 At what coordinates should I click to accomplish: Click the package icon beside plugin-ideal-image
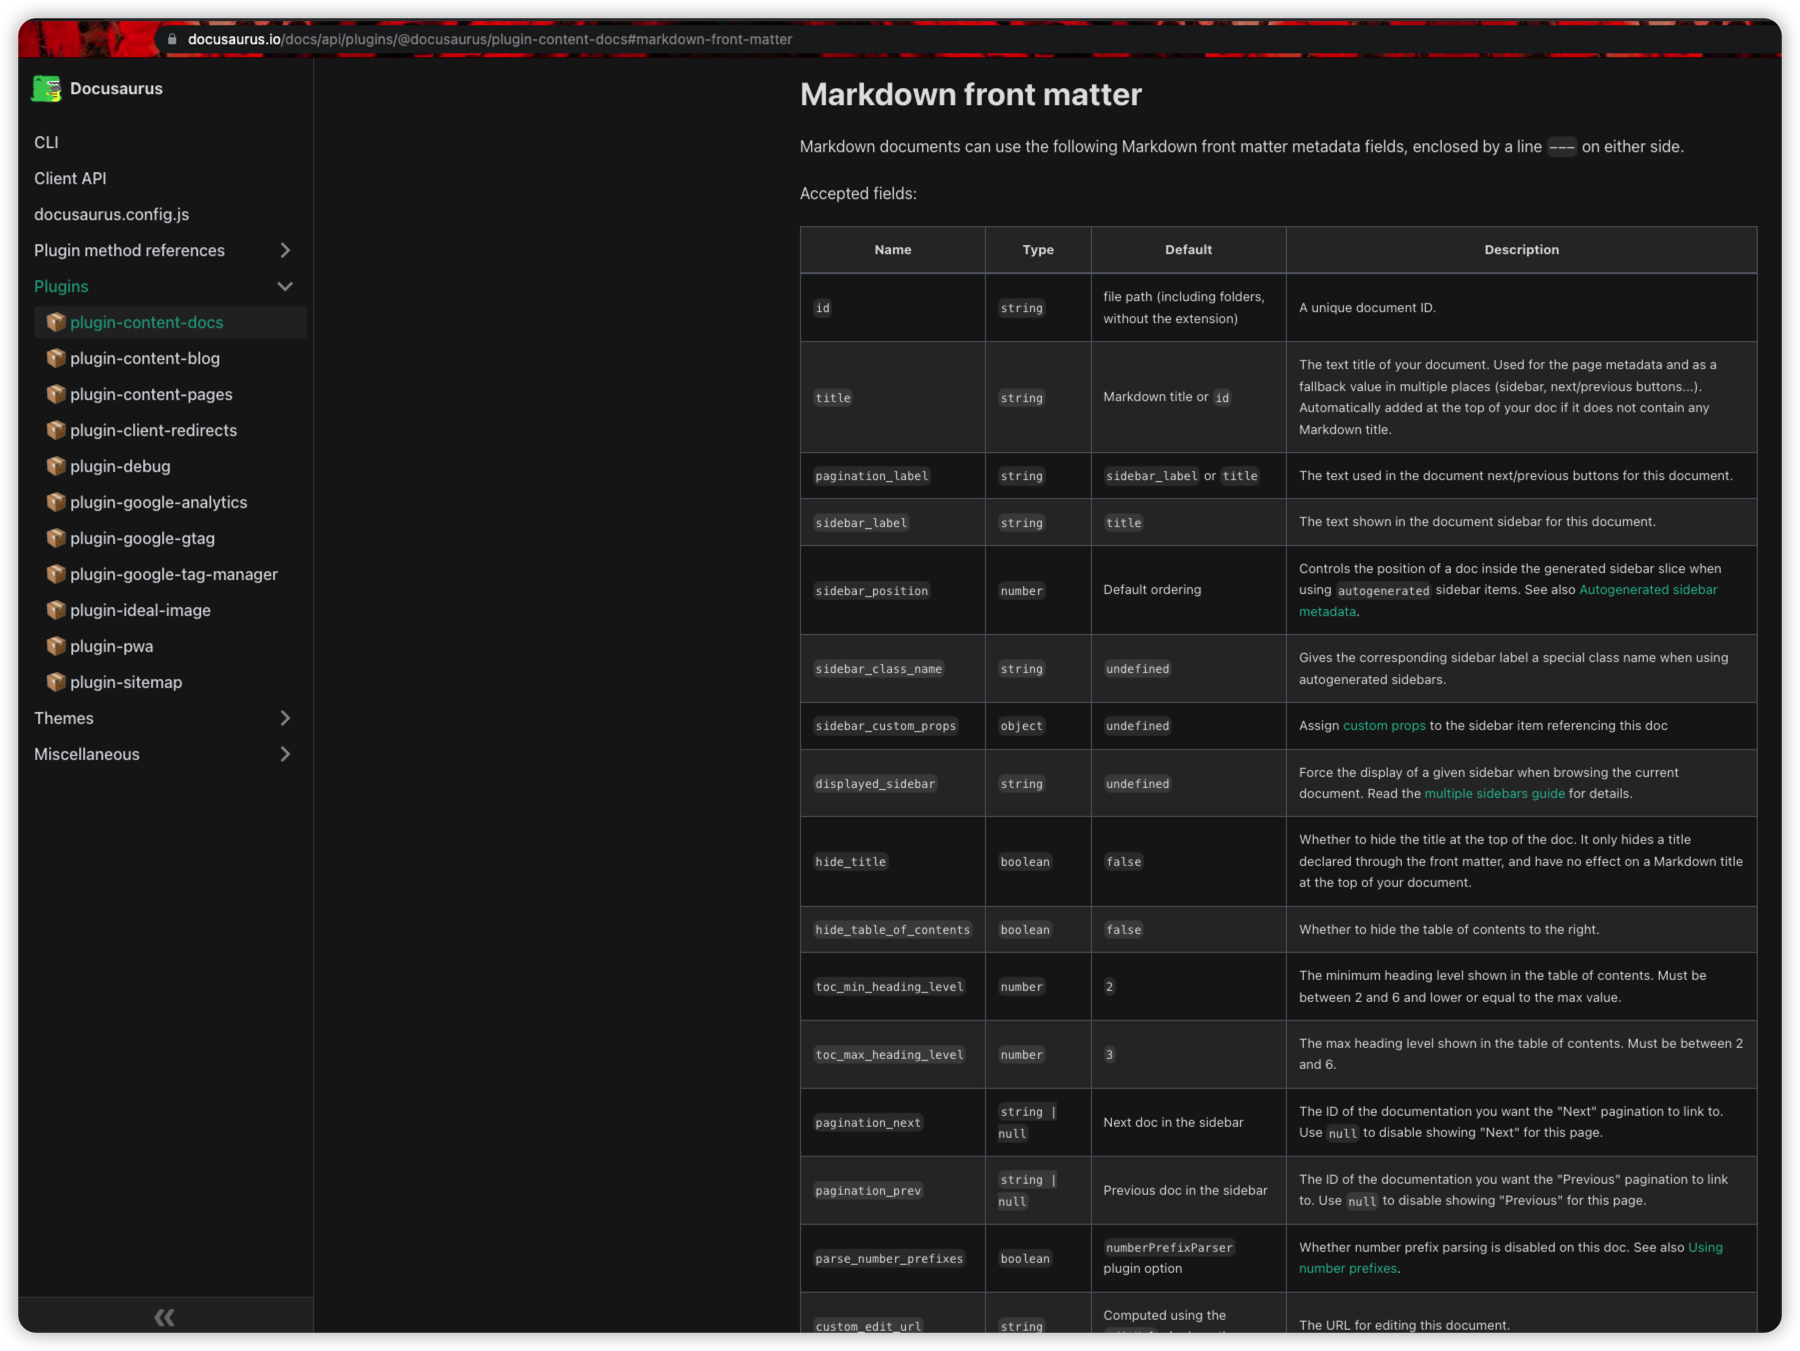point(56,610)
